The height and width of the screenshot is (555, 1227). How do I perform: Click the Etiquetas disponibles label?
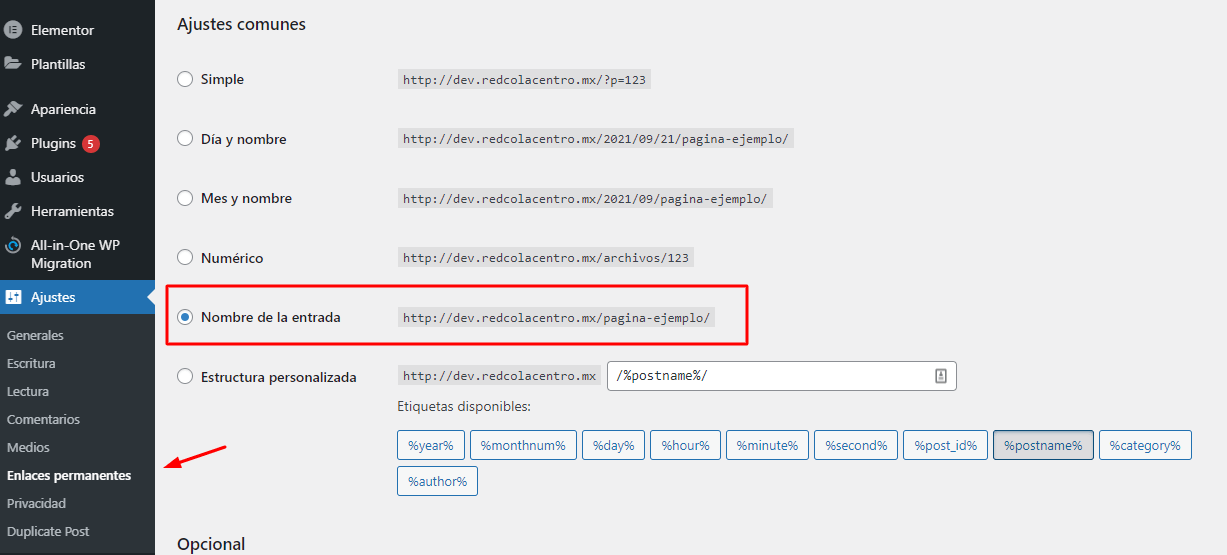463,407
